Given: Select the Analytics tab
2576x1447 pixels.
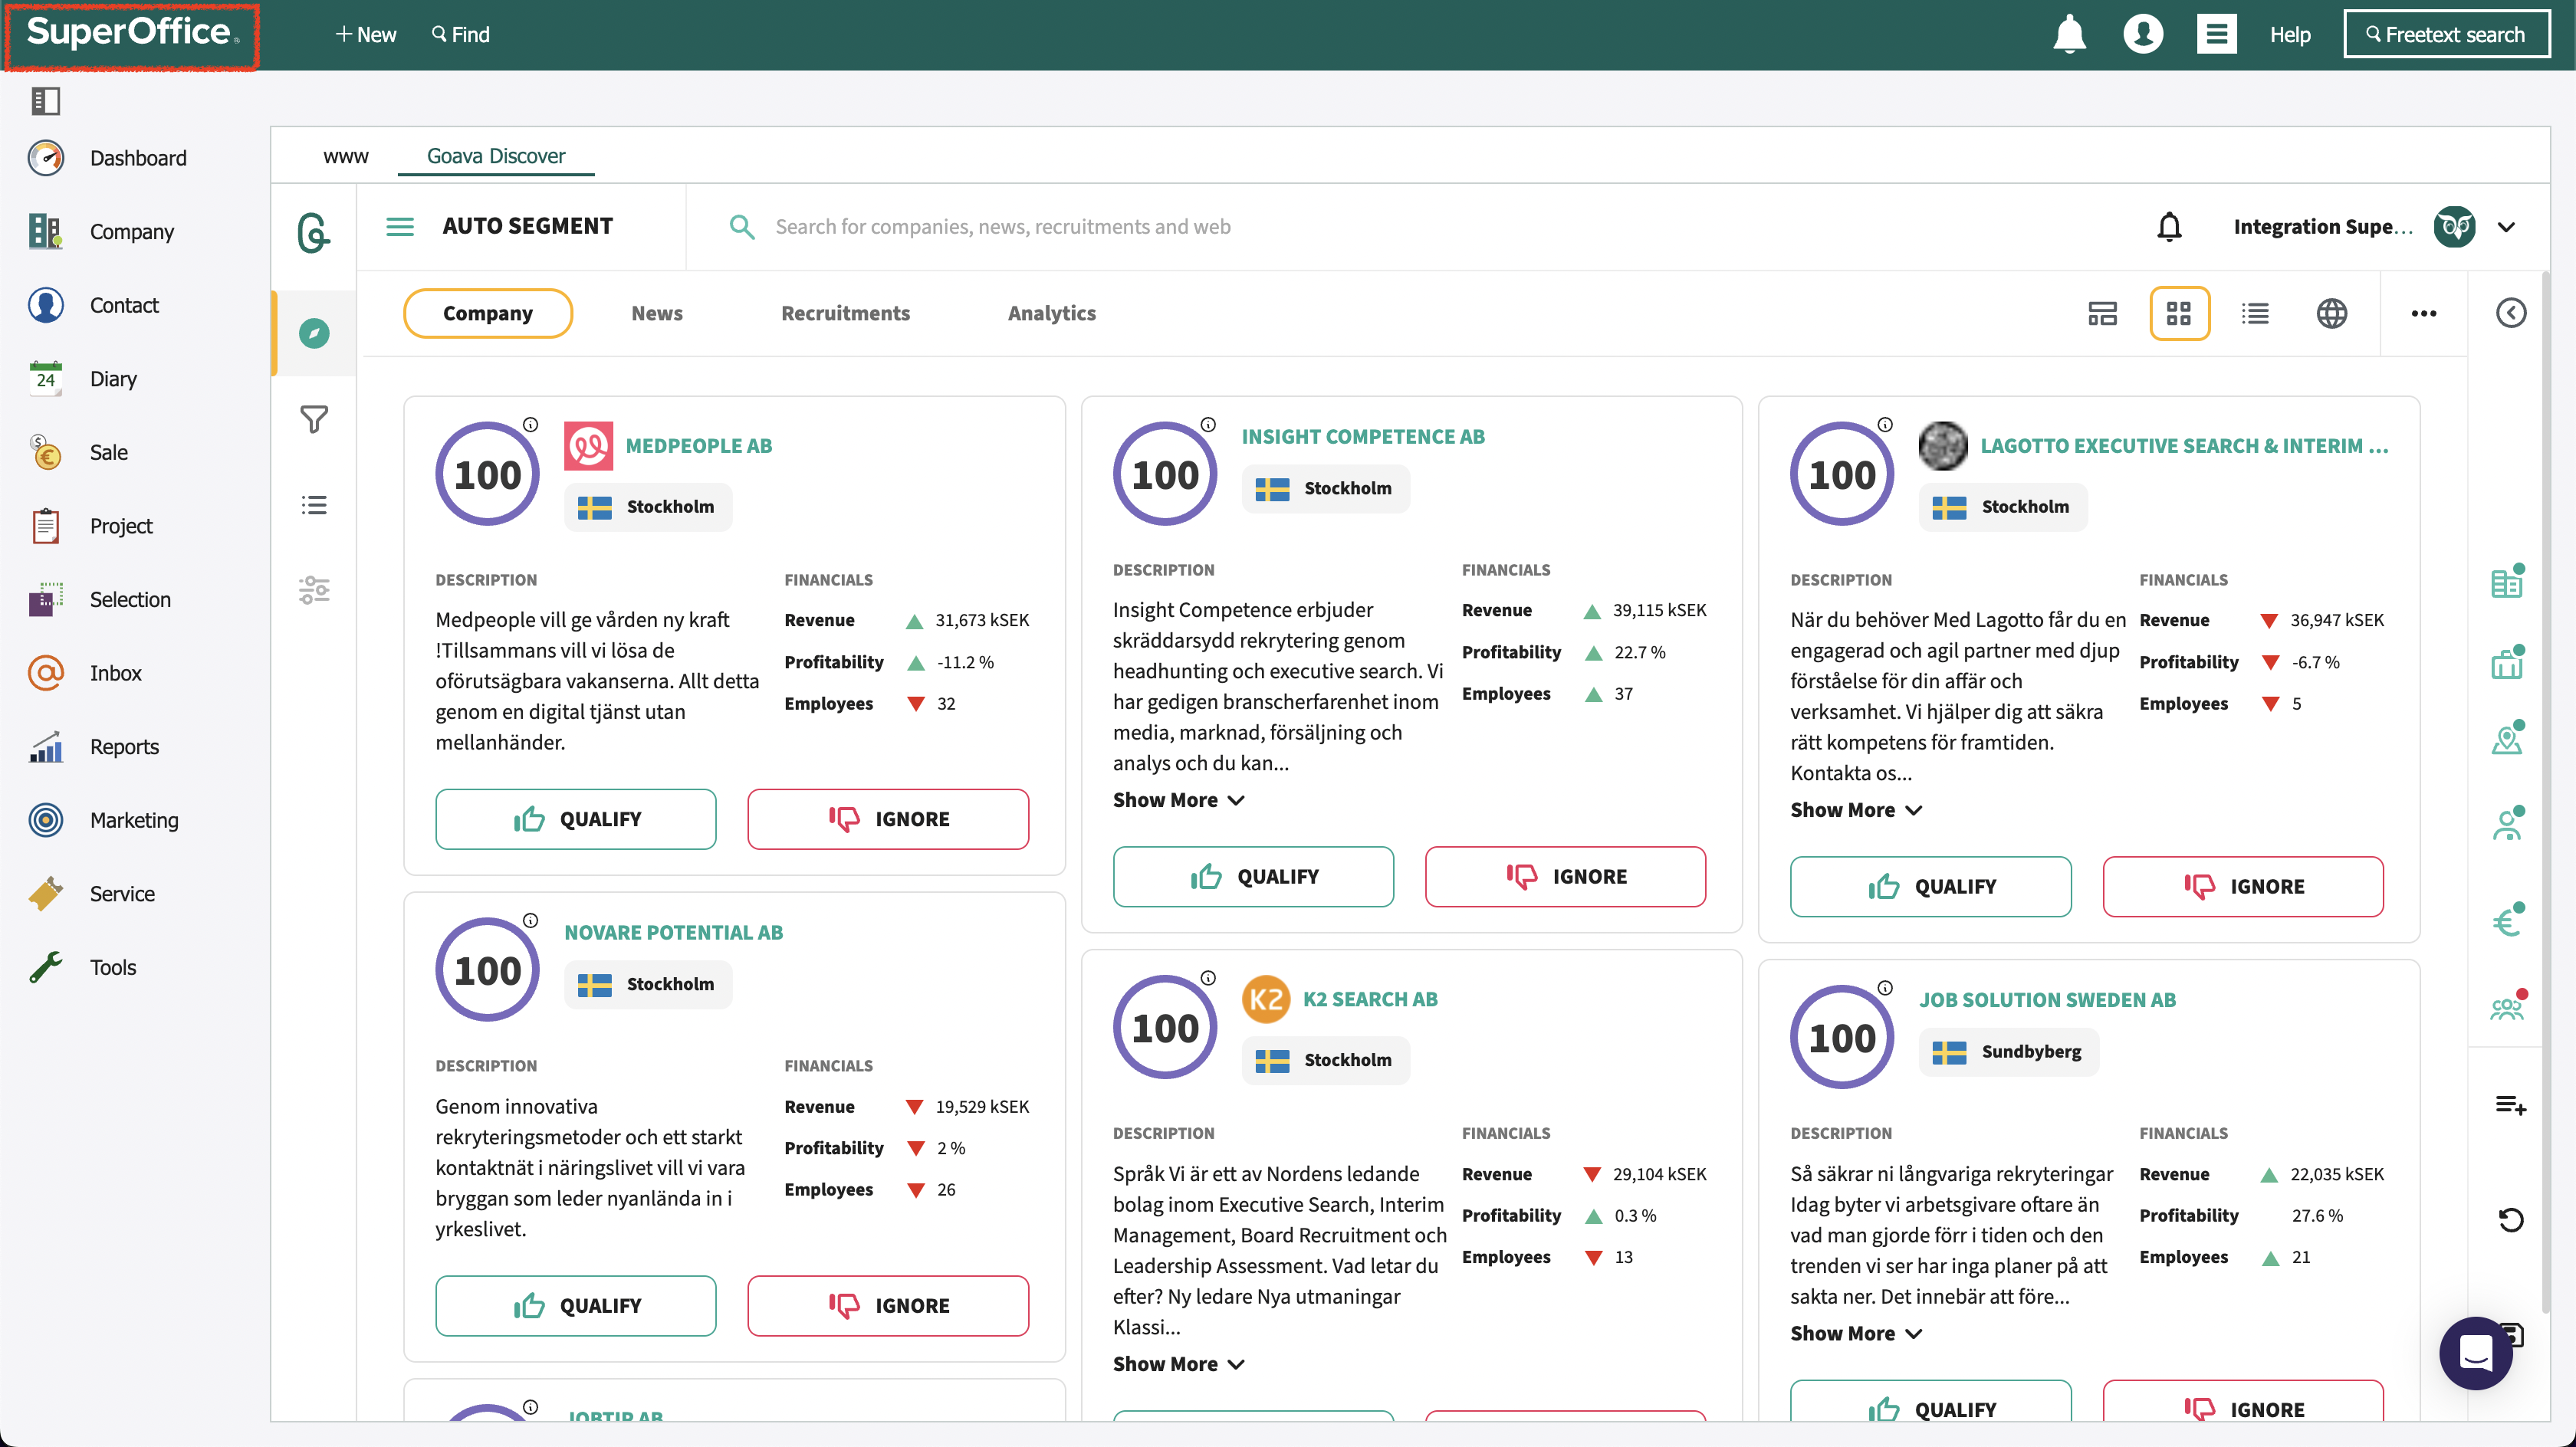Looking at the screenshot, I should click(x=1051, y=313).
